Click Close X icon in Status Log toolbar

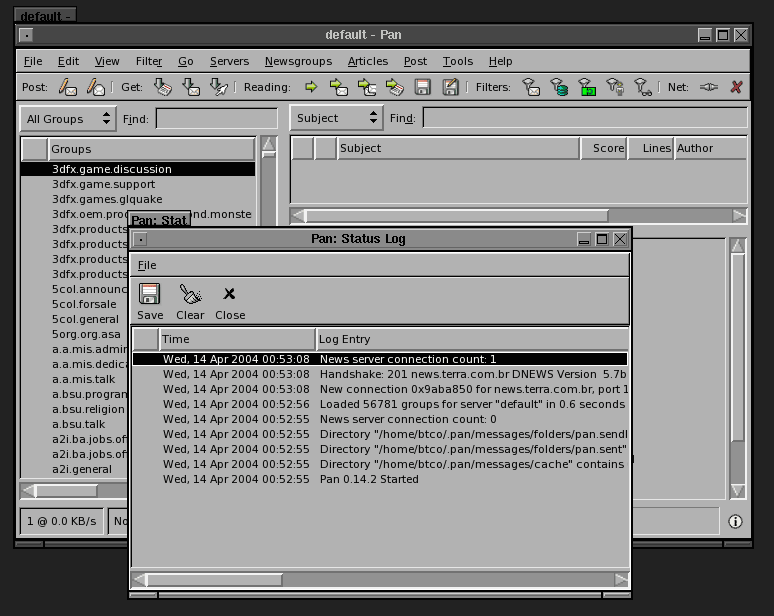[229, 294]
